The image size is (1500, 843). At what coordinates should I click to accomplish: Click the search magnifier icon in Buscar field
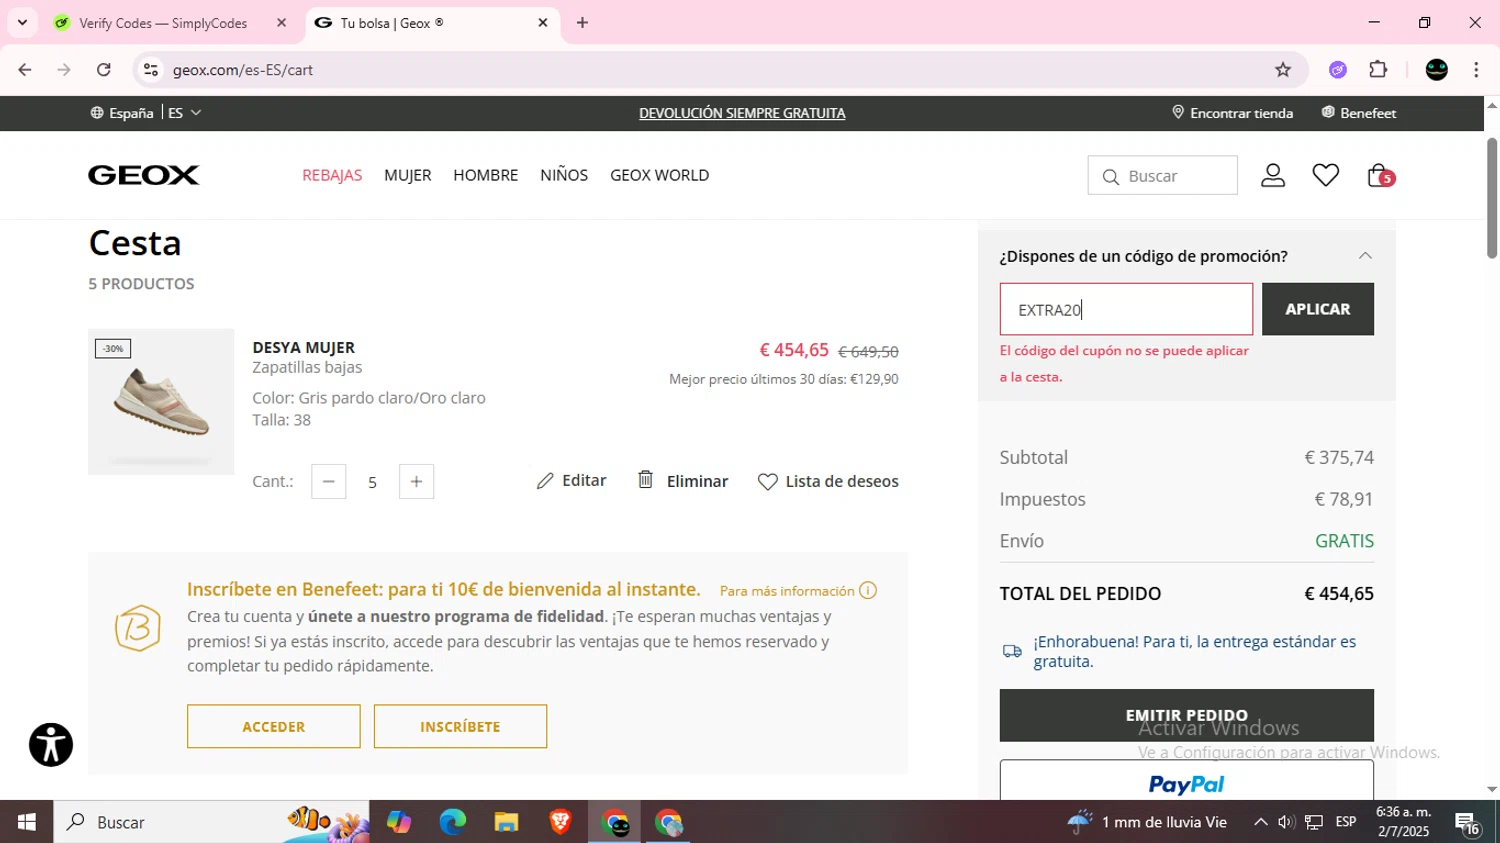[1110, 177]
